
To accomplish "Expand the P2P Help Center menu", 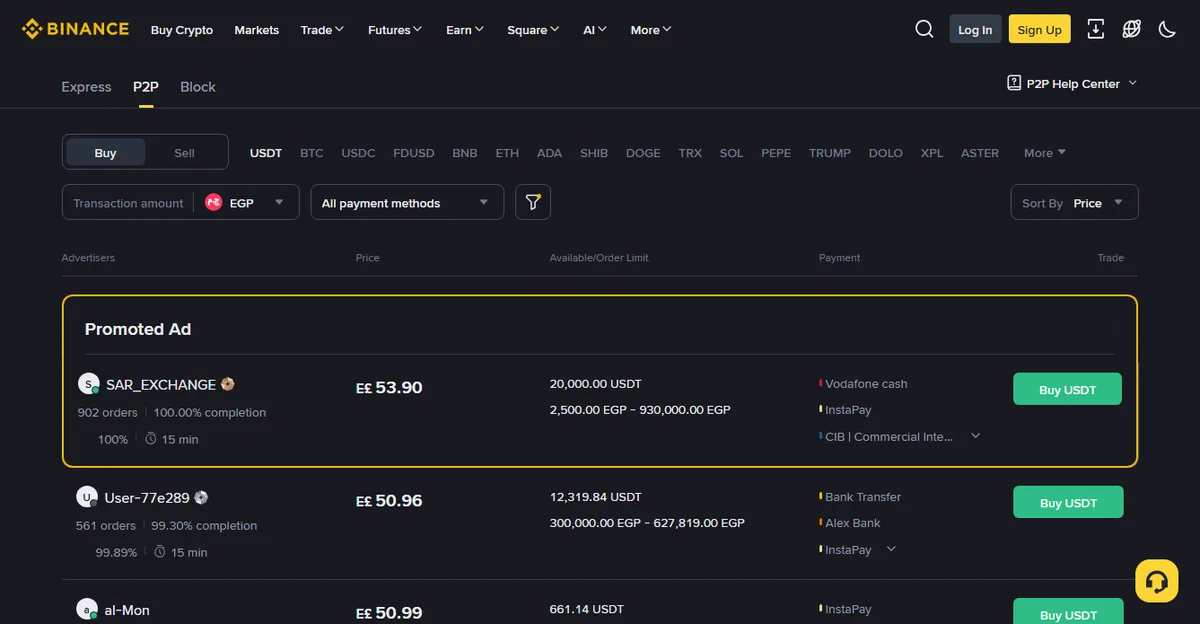I will coord(1133,83).
